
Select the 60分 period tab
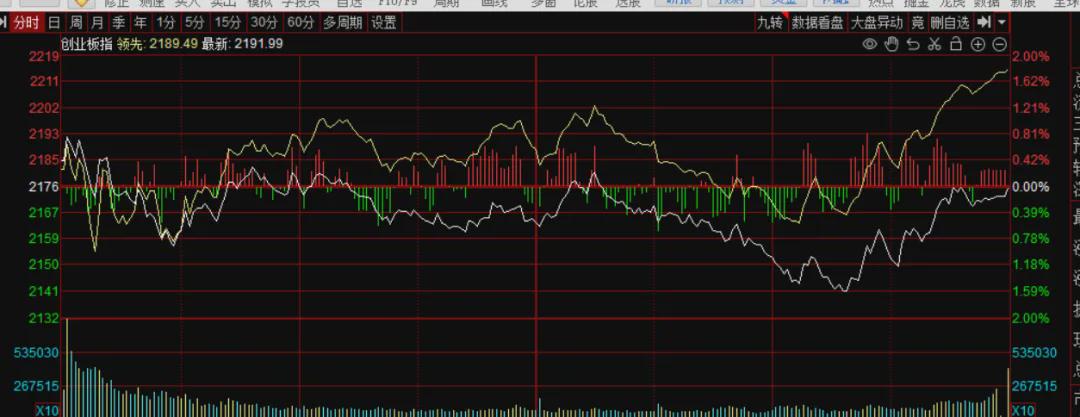(300, 23)
